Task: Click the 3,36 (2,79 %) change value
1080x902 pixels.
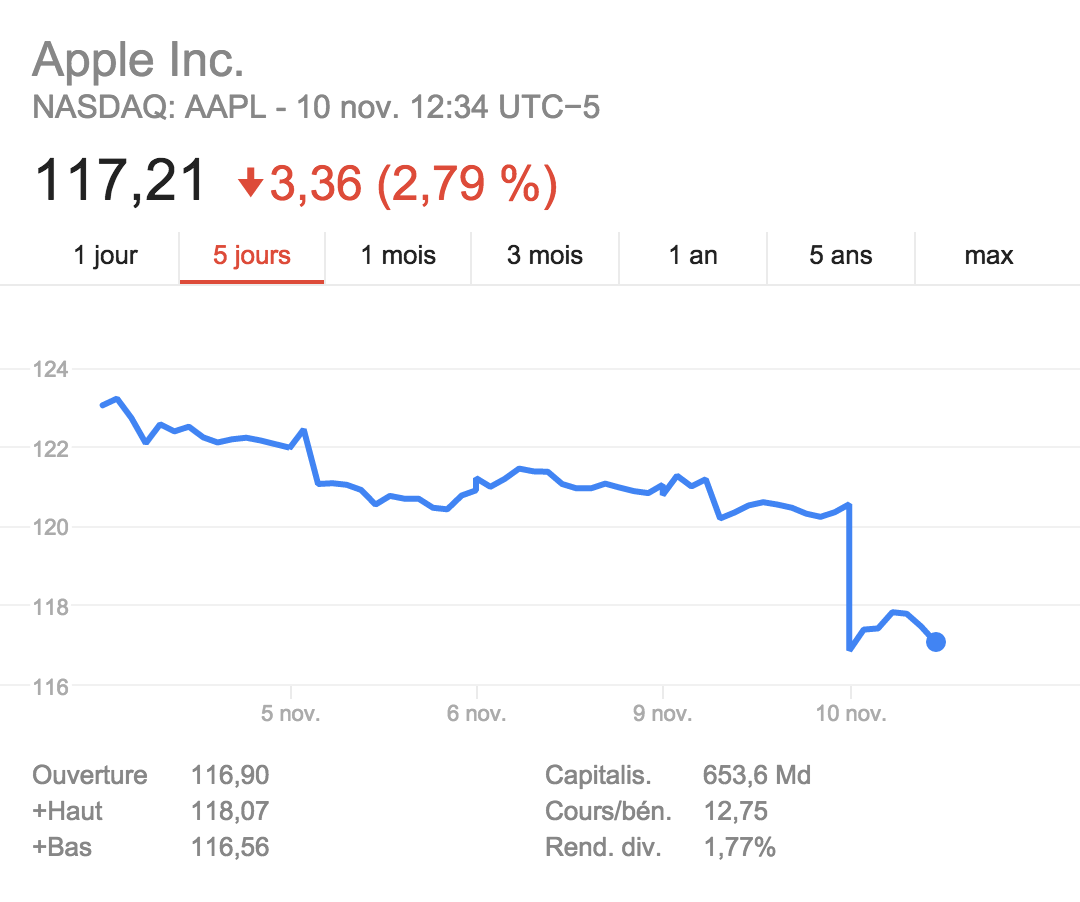Action: click(413, 184)
